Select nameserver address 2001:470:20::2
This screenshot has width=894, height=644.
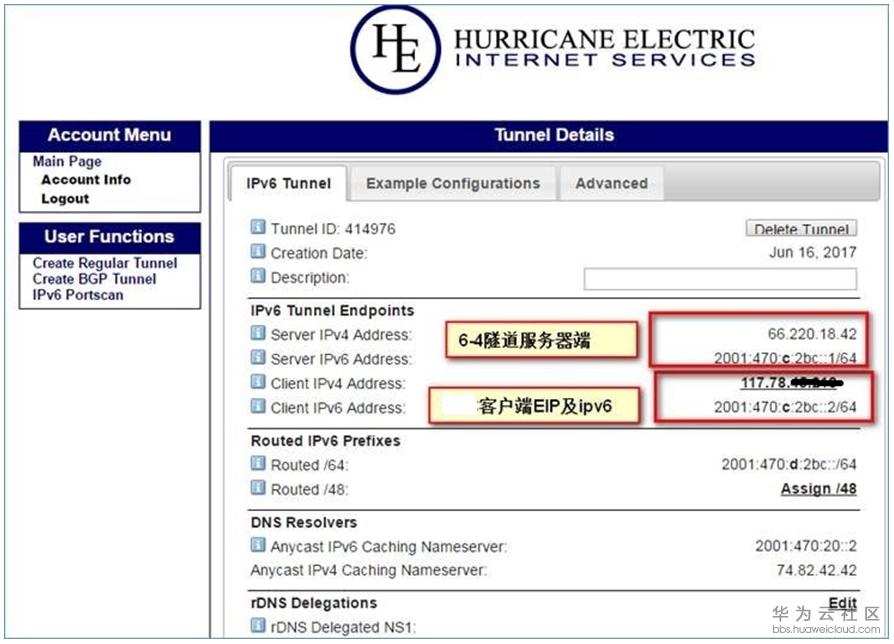[x=806, y=546]
